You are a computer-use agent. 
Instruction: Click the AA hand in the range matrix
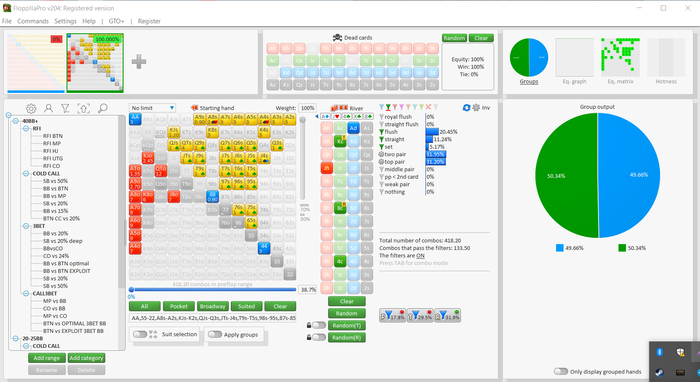pos(135,119)
